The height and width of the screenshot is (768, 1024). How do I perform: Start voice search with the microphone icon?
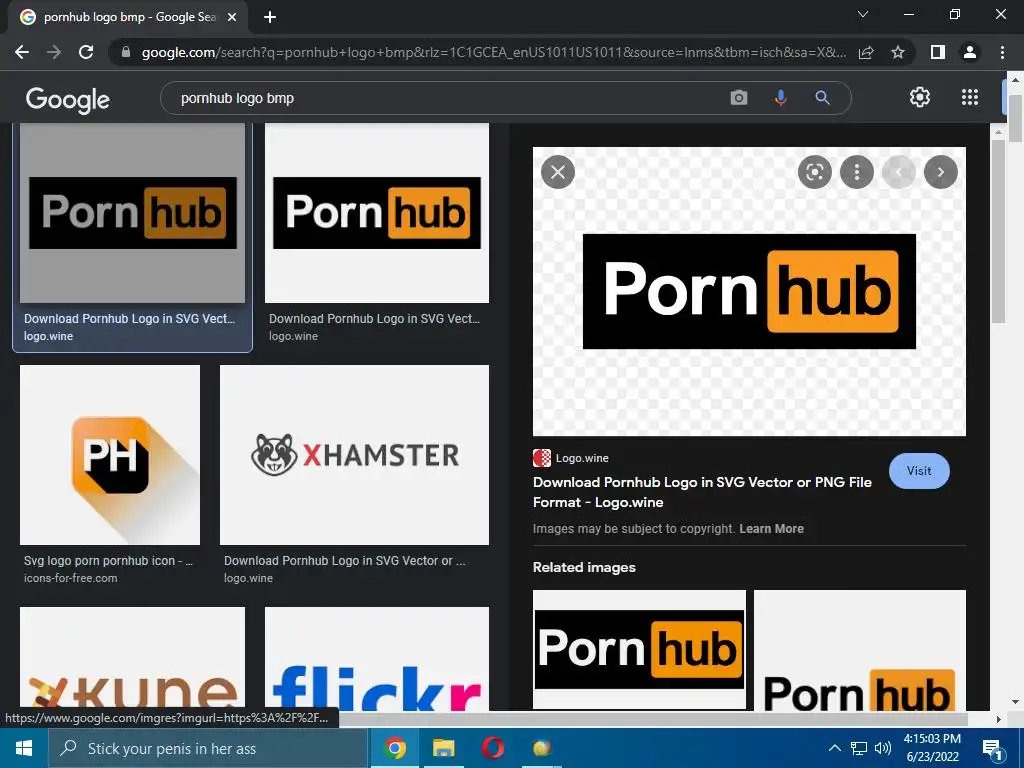pos(780,98)
